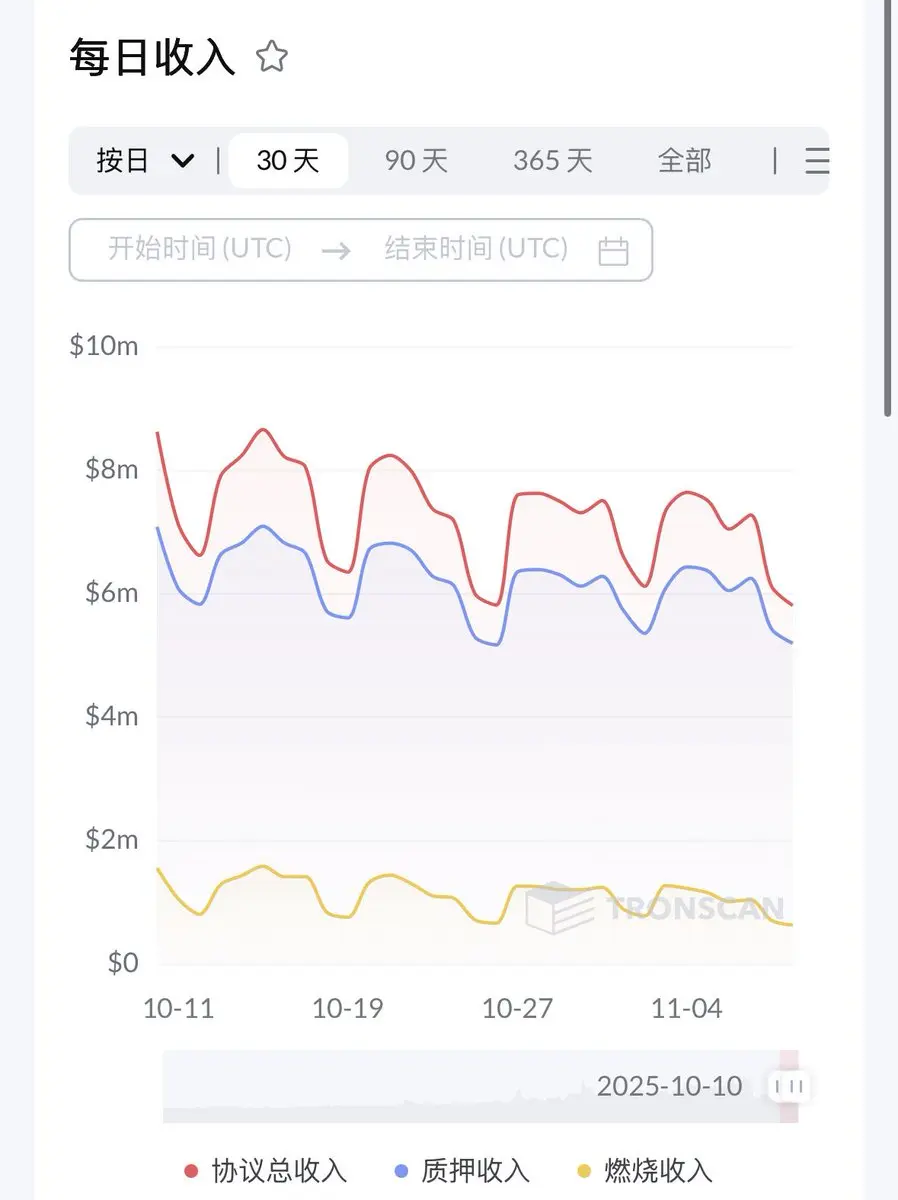Click the 10-19 x-axis date label
The height and width of the screenshot is (1200, 898).
point(347,1008)
